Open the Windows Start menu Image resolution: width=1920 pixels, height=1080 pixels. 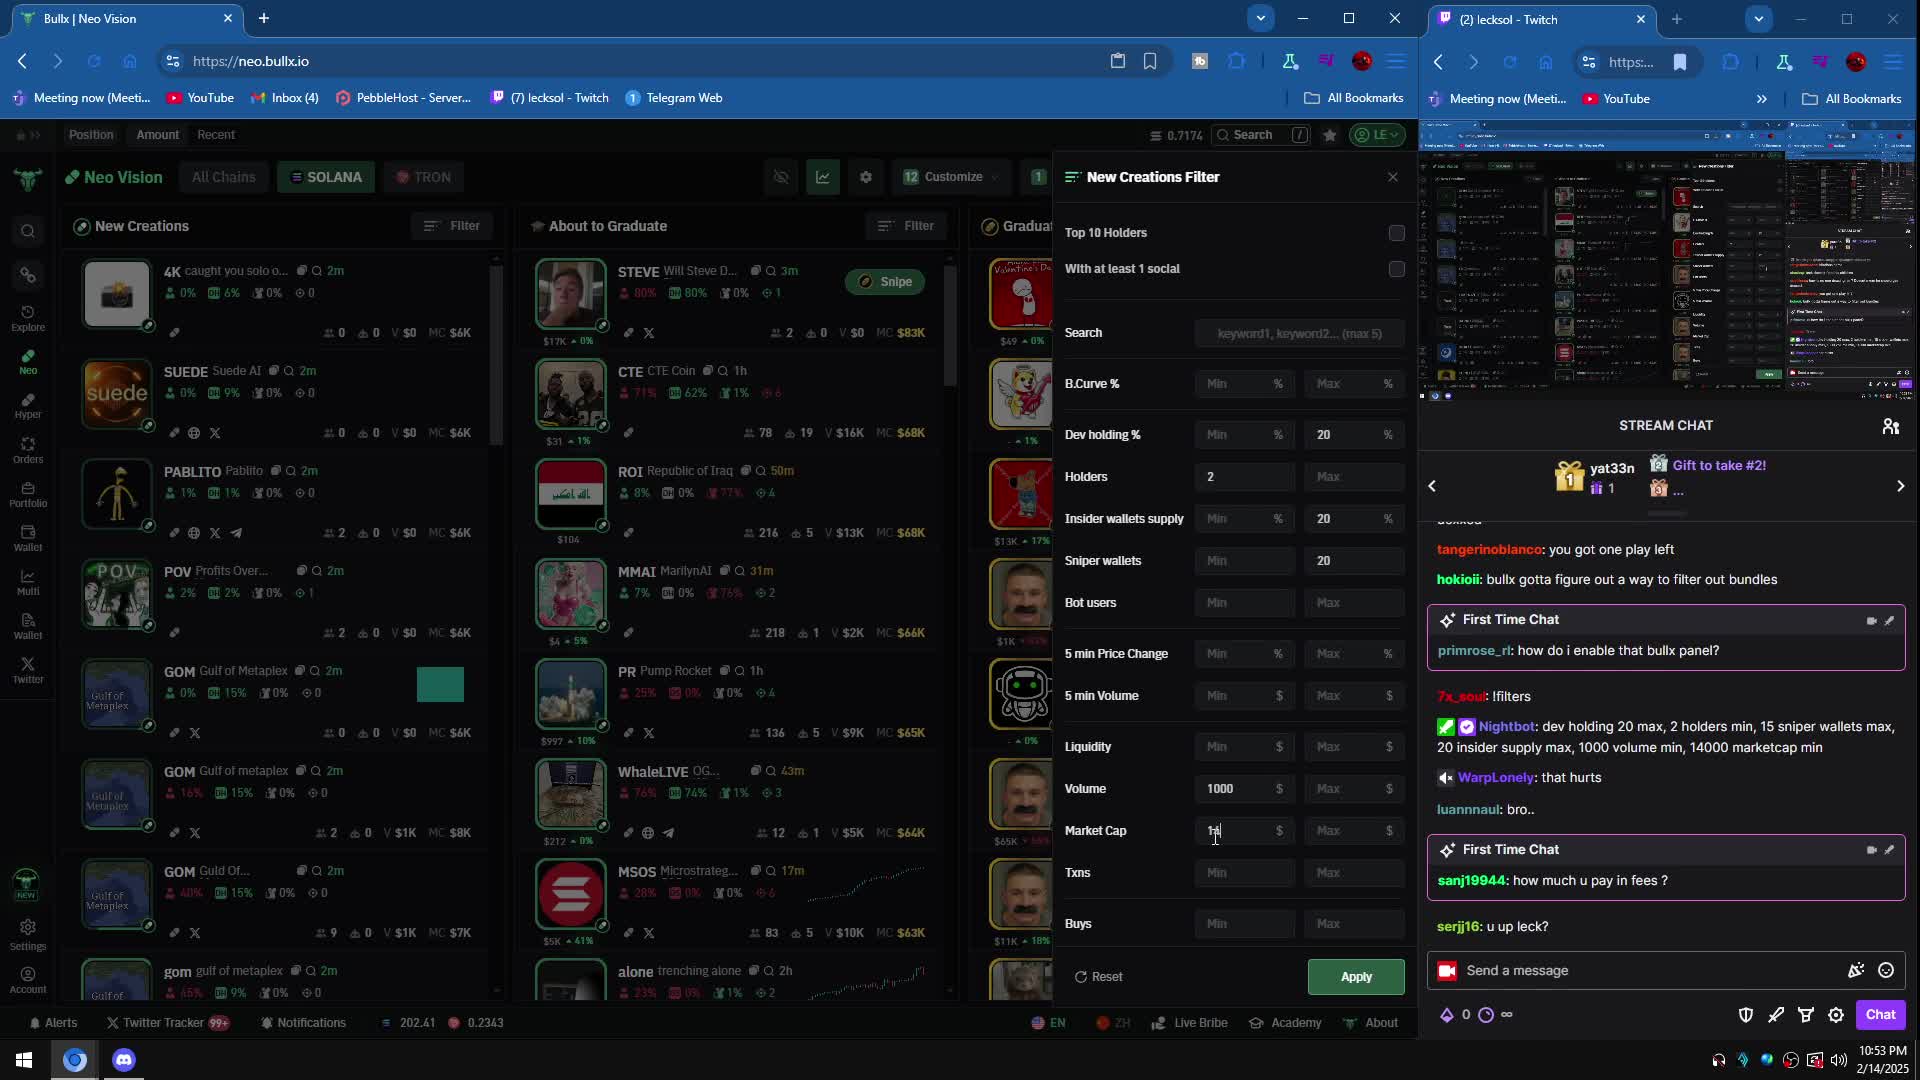[24, 1060]
